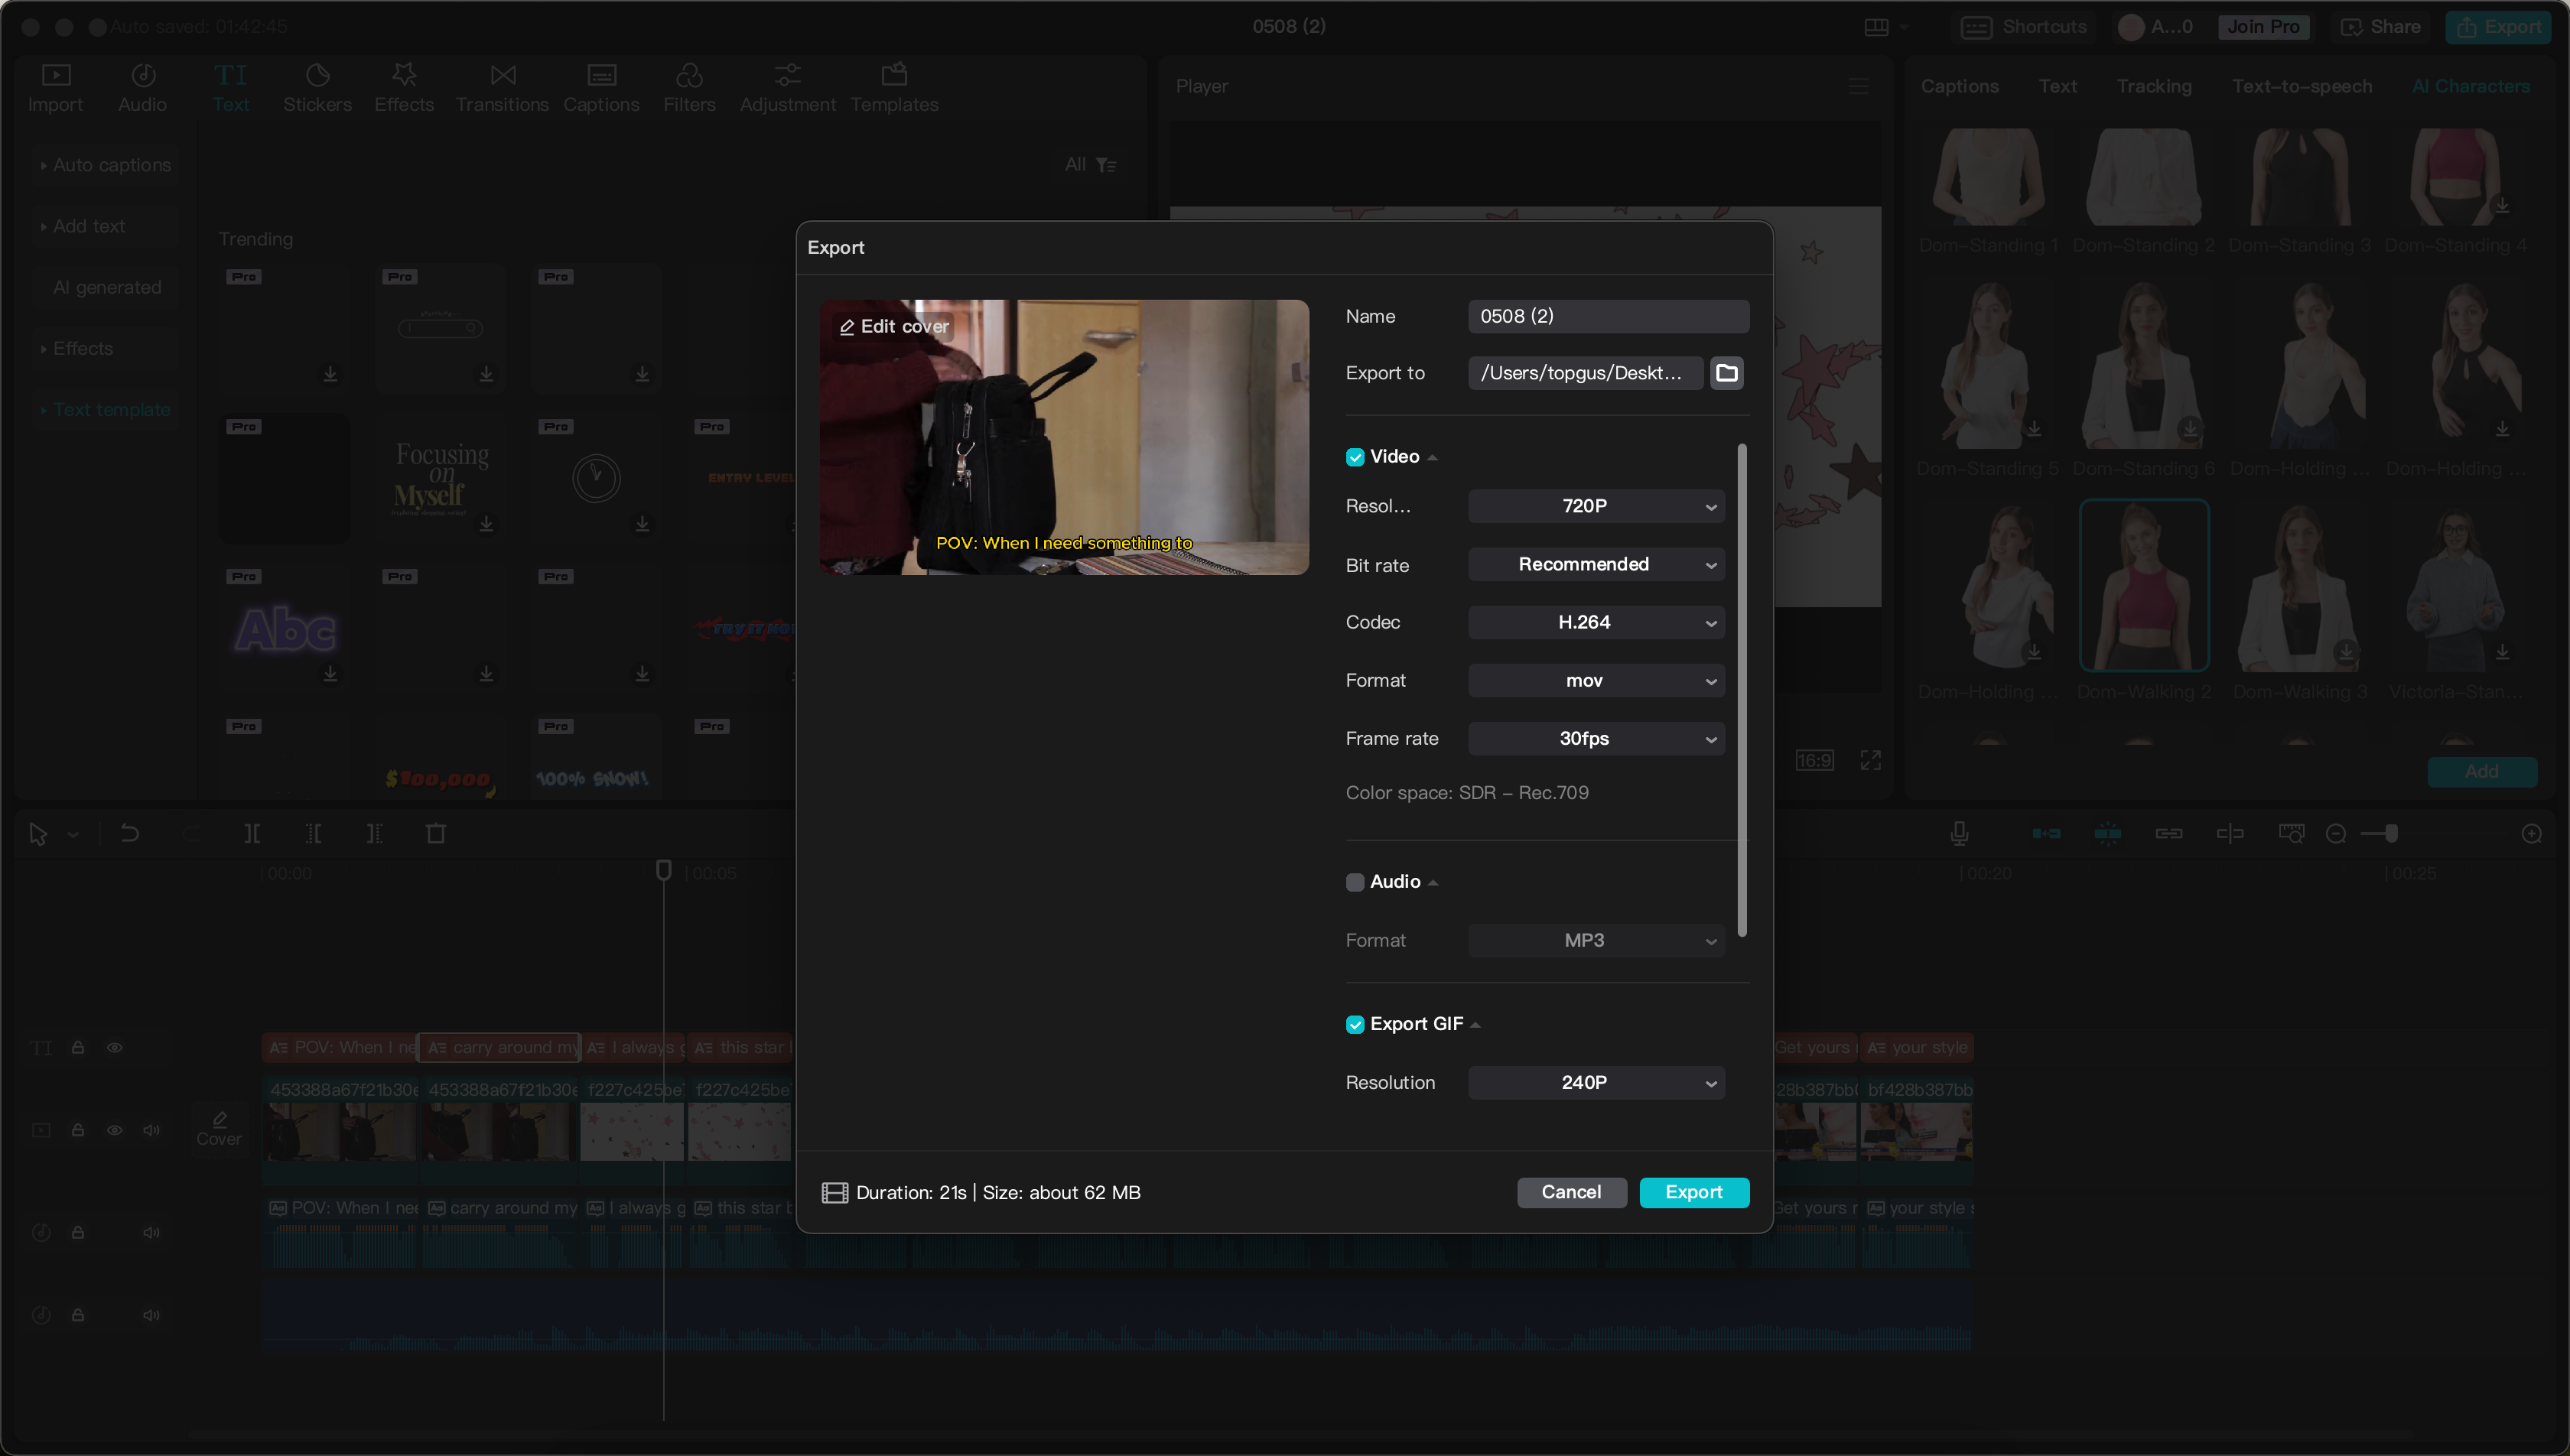Image resolution: width=2570 pixels, height=1456 pixels.
Task: Click the Join Pro button
Action: point(2263,27)
